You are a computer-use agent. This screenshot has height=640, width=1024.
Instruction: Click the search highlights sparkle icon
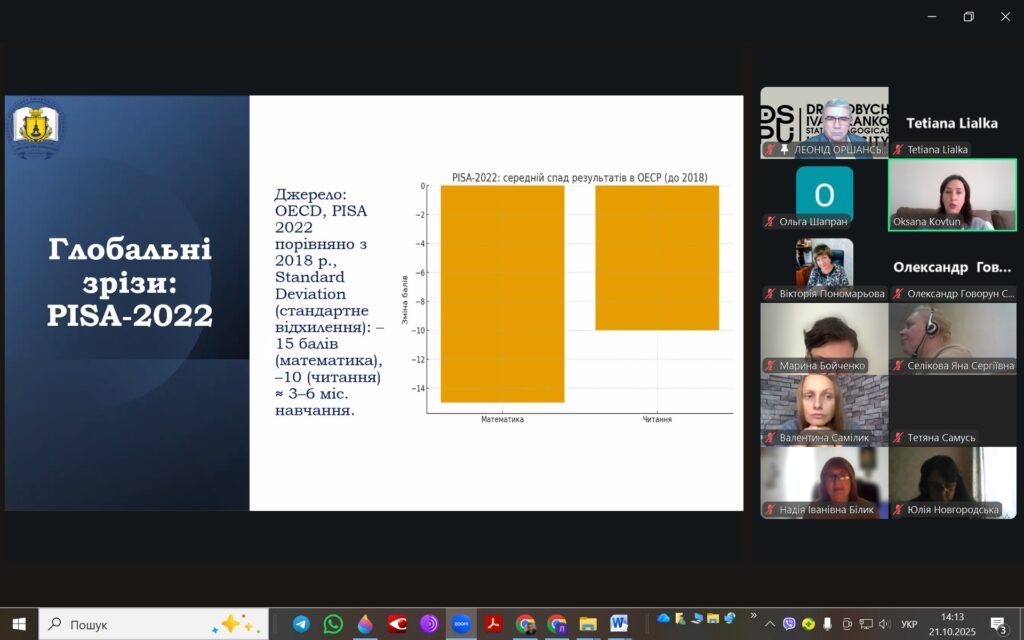click(237, 624)
